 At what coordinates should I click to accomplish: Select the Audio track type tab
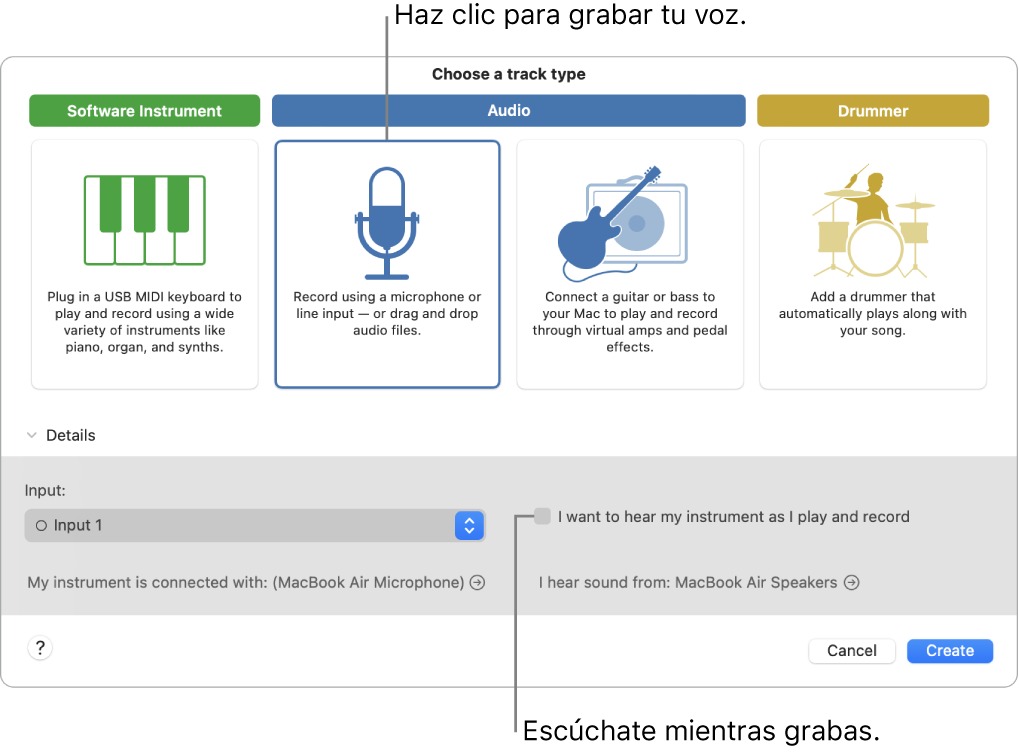pos(508,110)
